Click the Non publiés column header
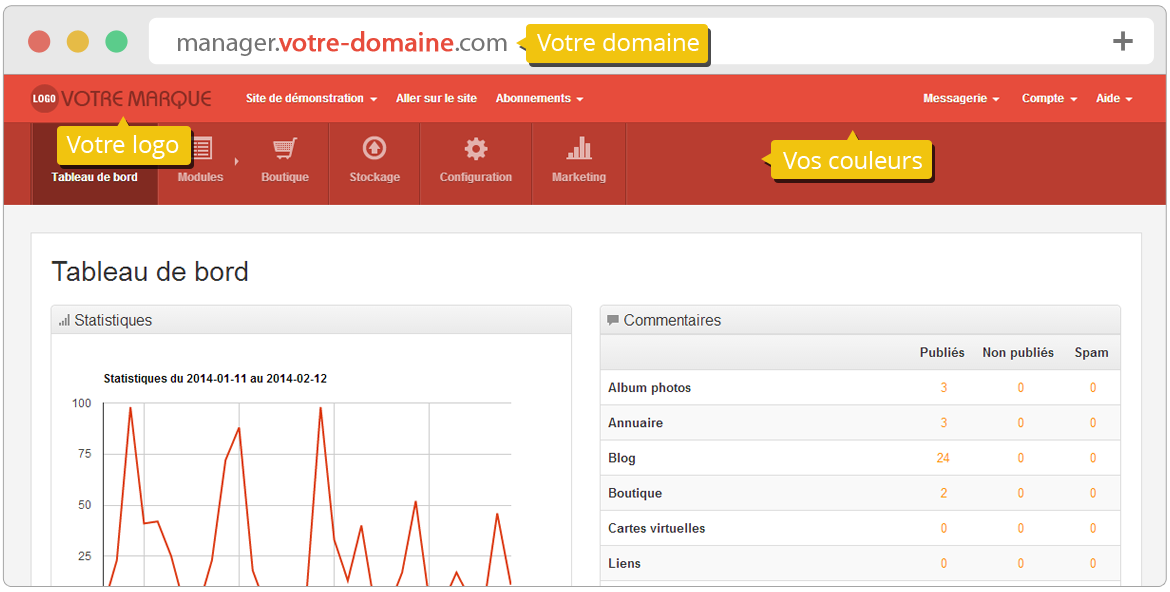This screenshot has width=1170, height=592. click(x=1018, y=352)
